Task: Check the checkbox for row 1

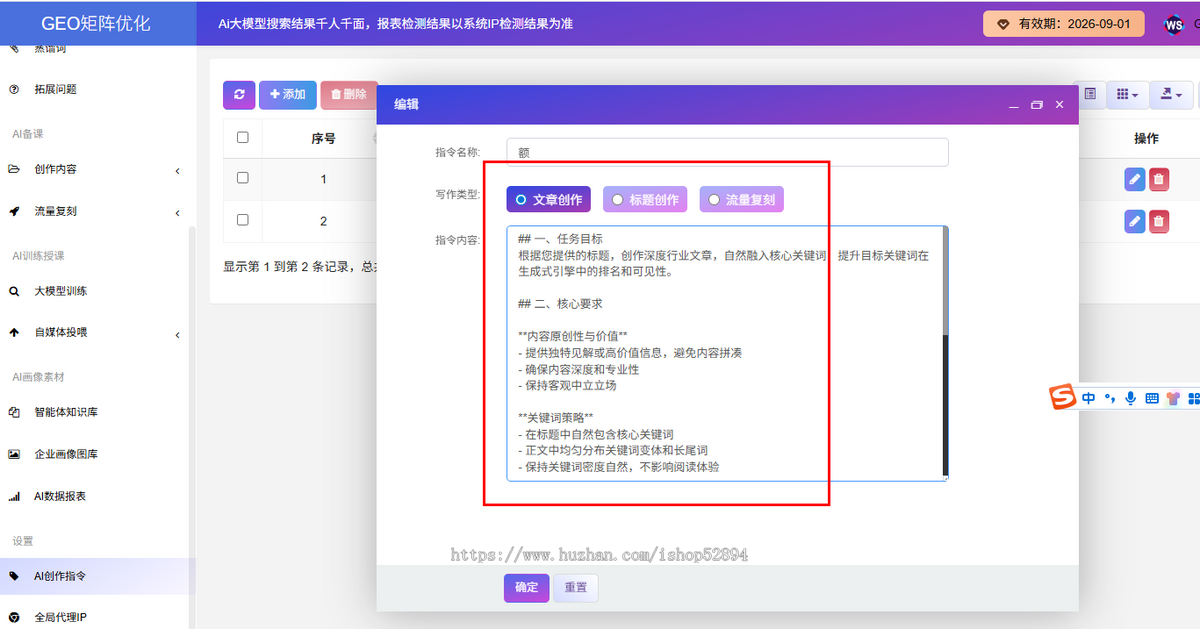Action: point(242,178)
